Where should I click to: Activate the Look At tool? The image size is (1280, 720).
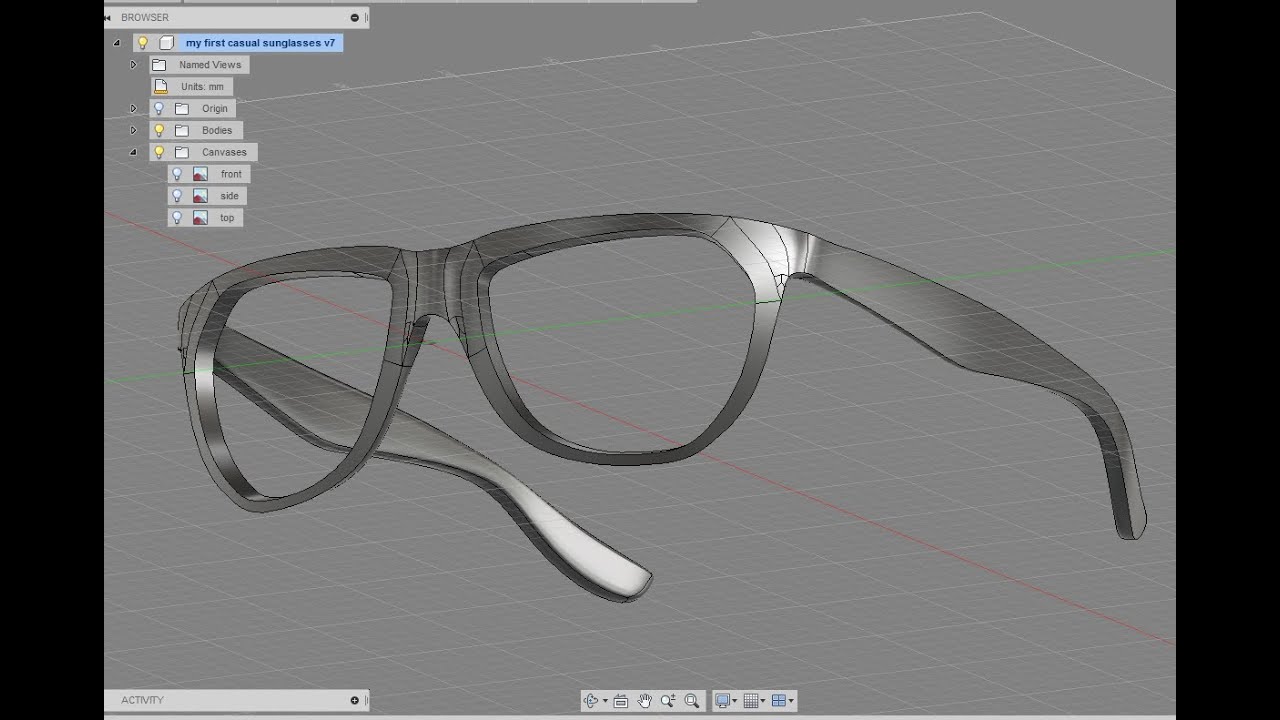621,701
